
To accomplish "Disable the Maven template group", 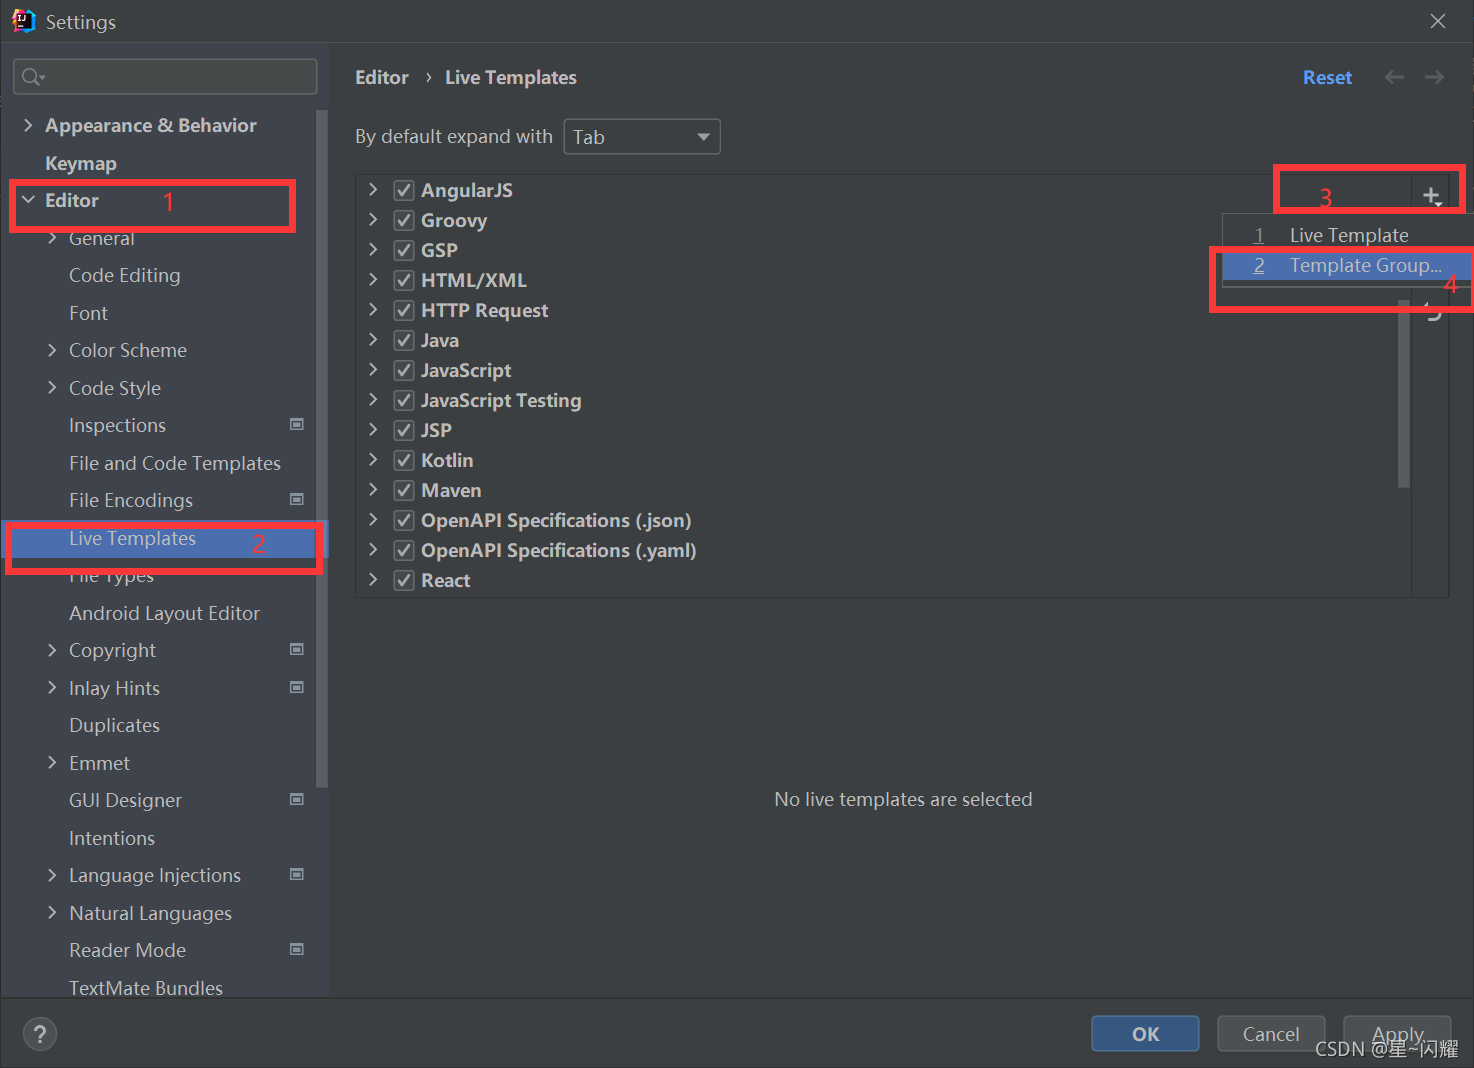I will click(x=404, y=490).
